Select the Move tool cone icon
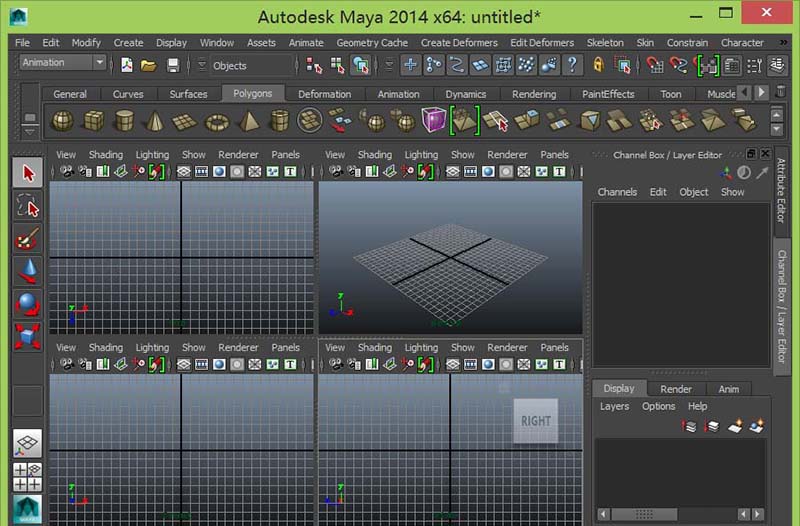The image size is (800, 526). click(x=28, y=271)
